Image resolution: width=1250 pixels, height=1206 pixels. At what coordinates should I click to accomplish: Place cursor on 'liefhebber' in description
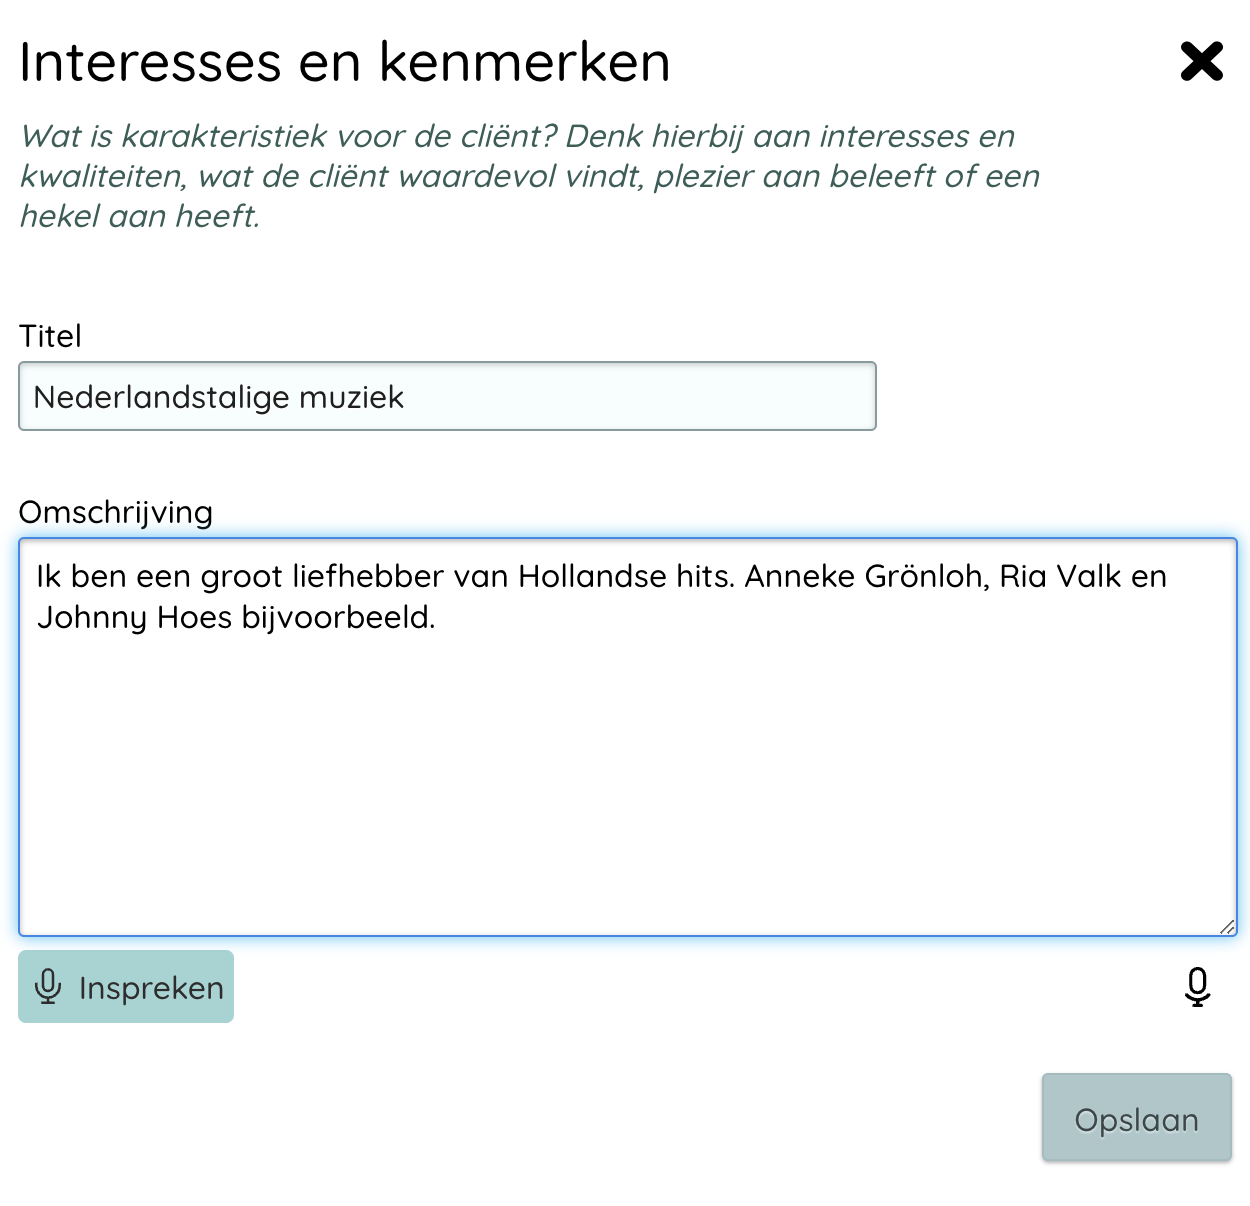[x=367, y=576]
